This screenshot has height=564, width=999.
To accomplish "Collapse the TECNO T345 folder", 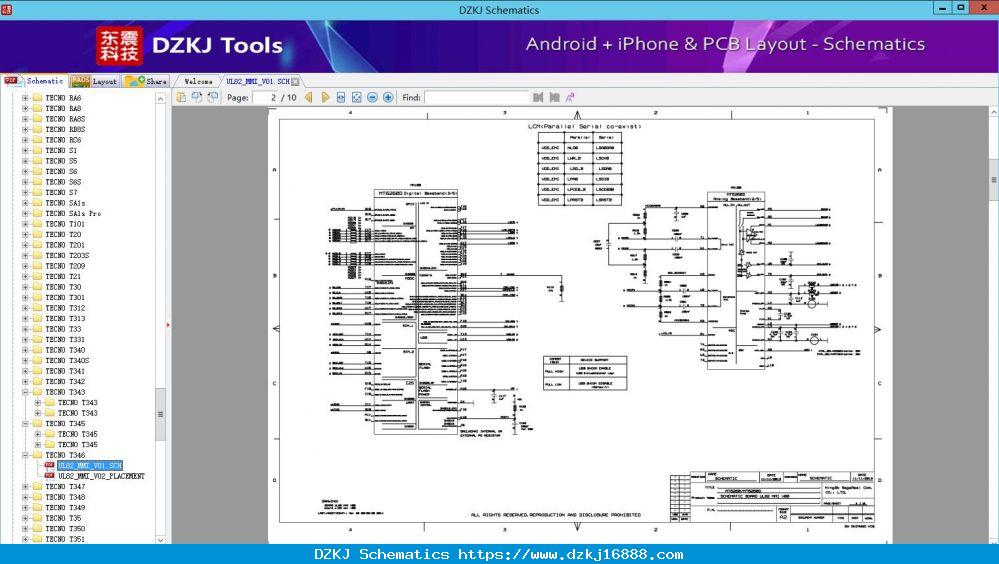I will [25, 424].
